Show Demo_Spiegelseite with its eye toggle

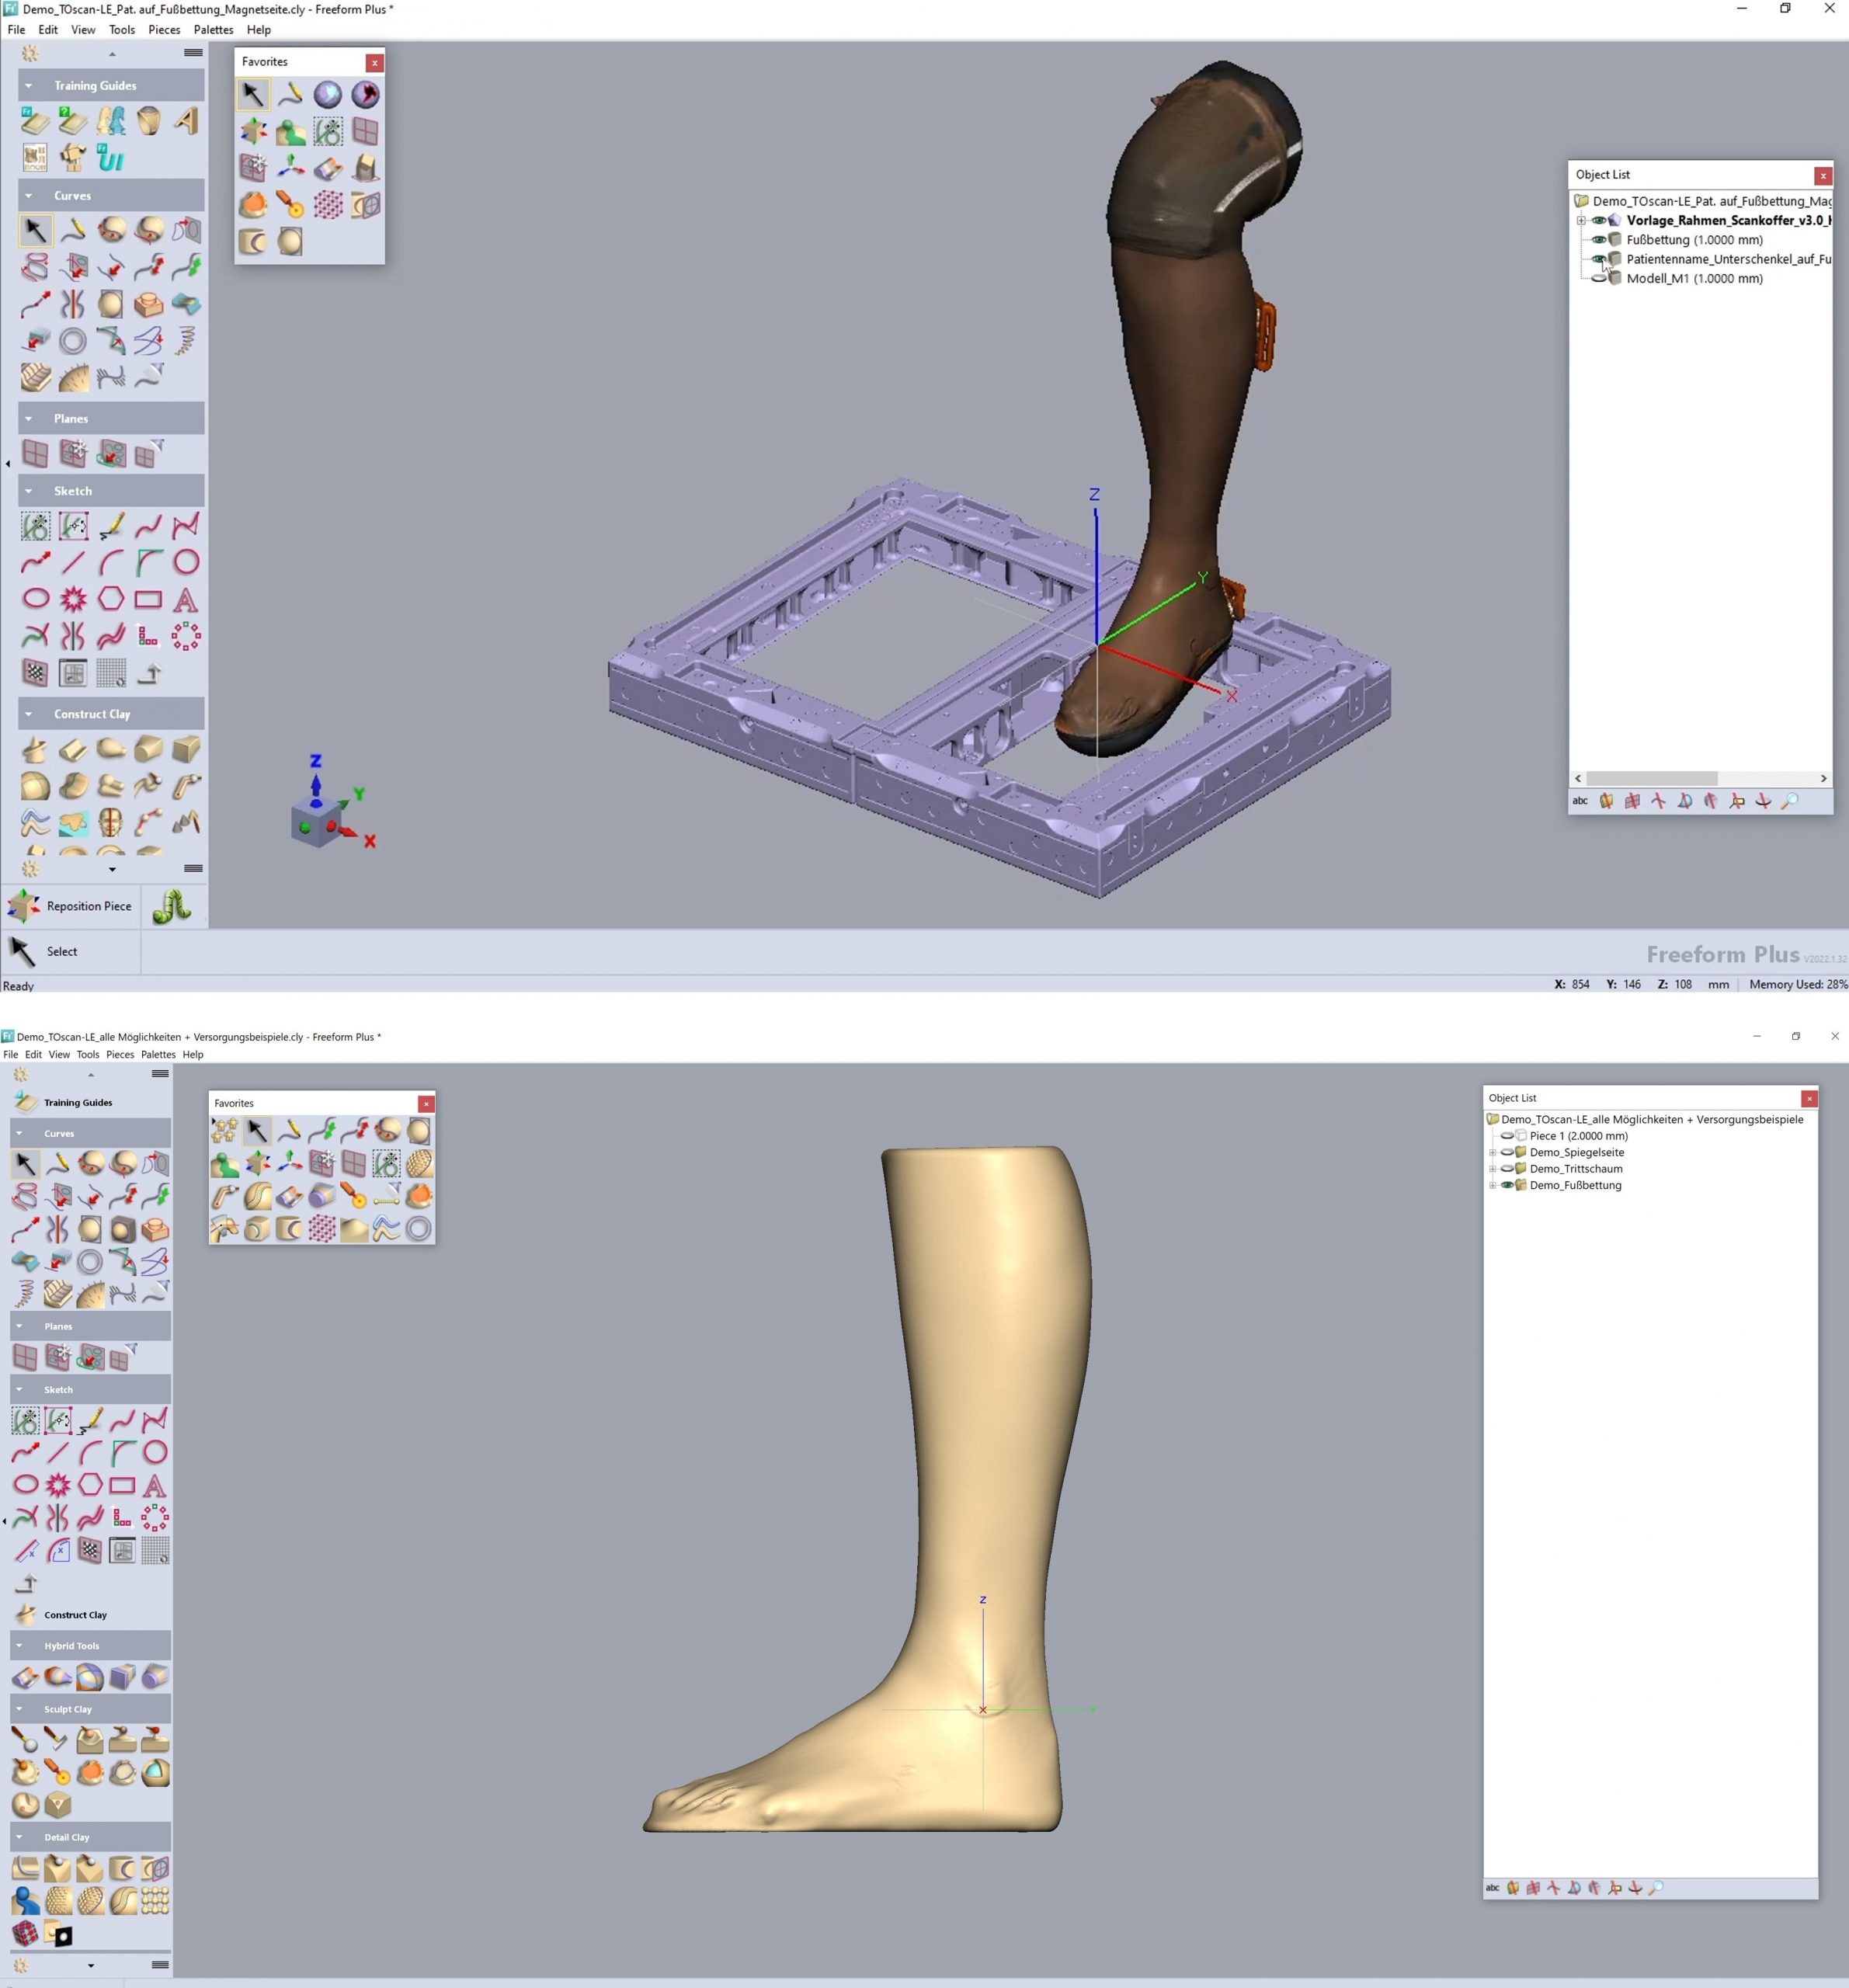coord(1507,1152)
